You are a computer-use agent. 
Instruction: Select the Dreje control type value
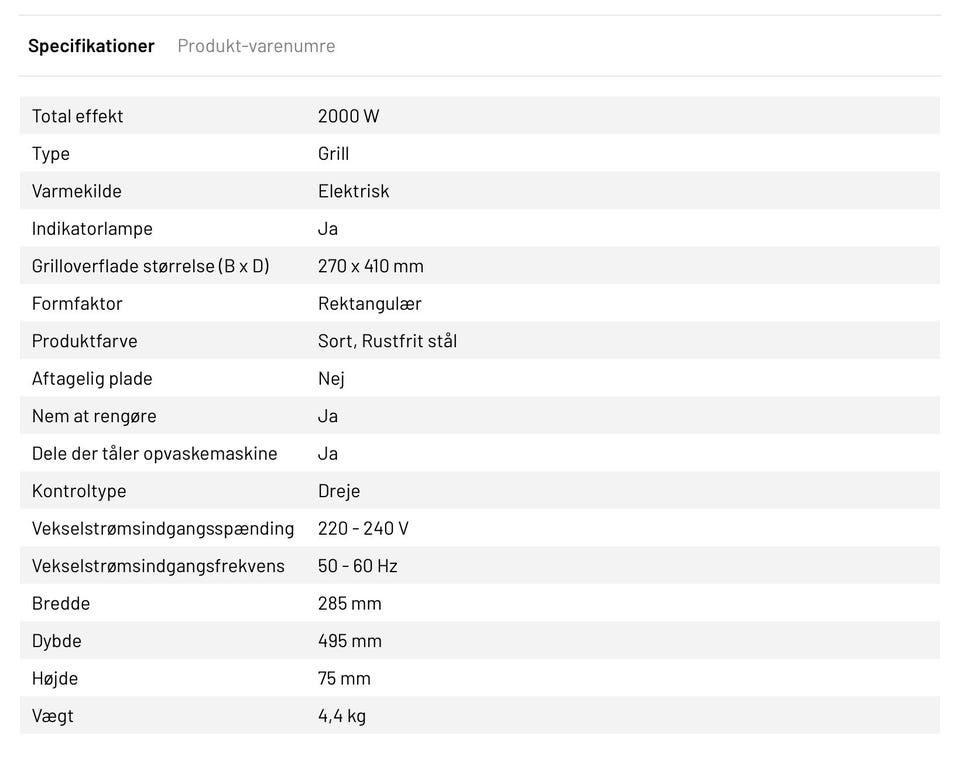[339, 491]
